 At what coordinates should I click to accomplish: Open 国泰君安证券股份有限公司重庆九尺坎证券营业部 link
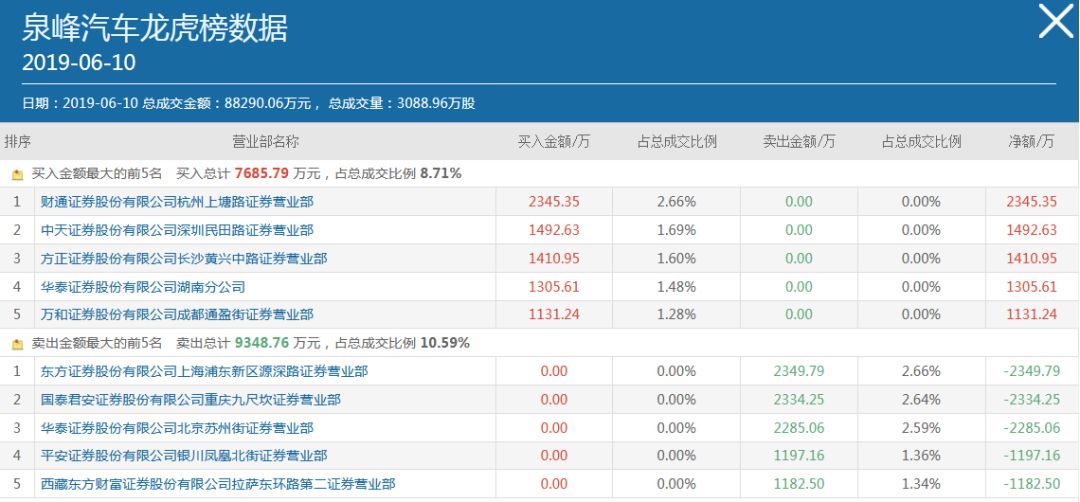click(x=191, y=399)
